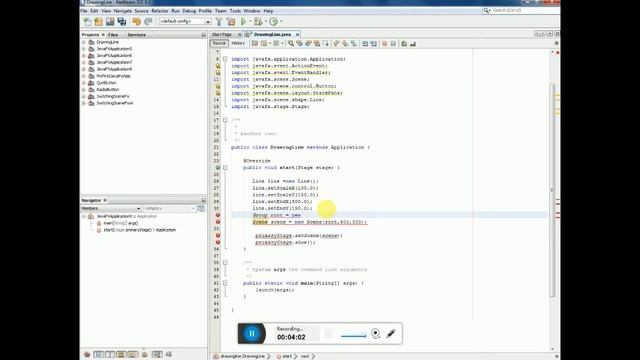Switch to the Start Page tab
This screenshot has height=360, width=640.
tap(222, 35)
